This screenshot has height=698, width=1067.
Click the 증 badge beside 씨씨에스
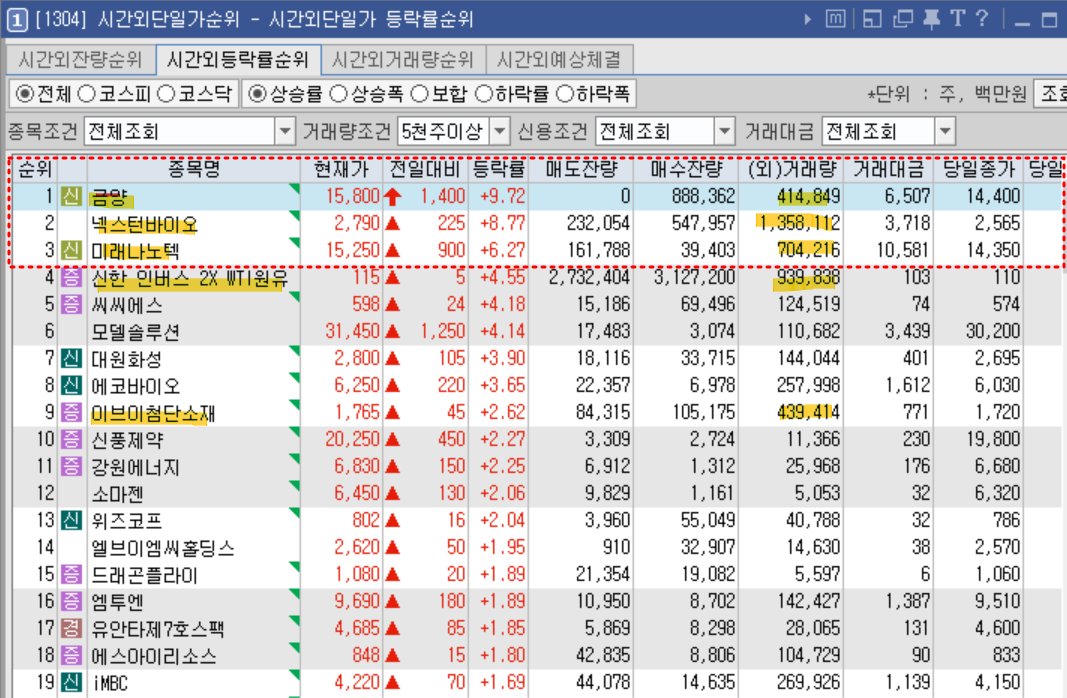71,304
